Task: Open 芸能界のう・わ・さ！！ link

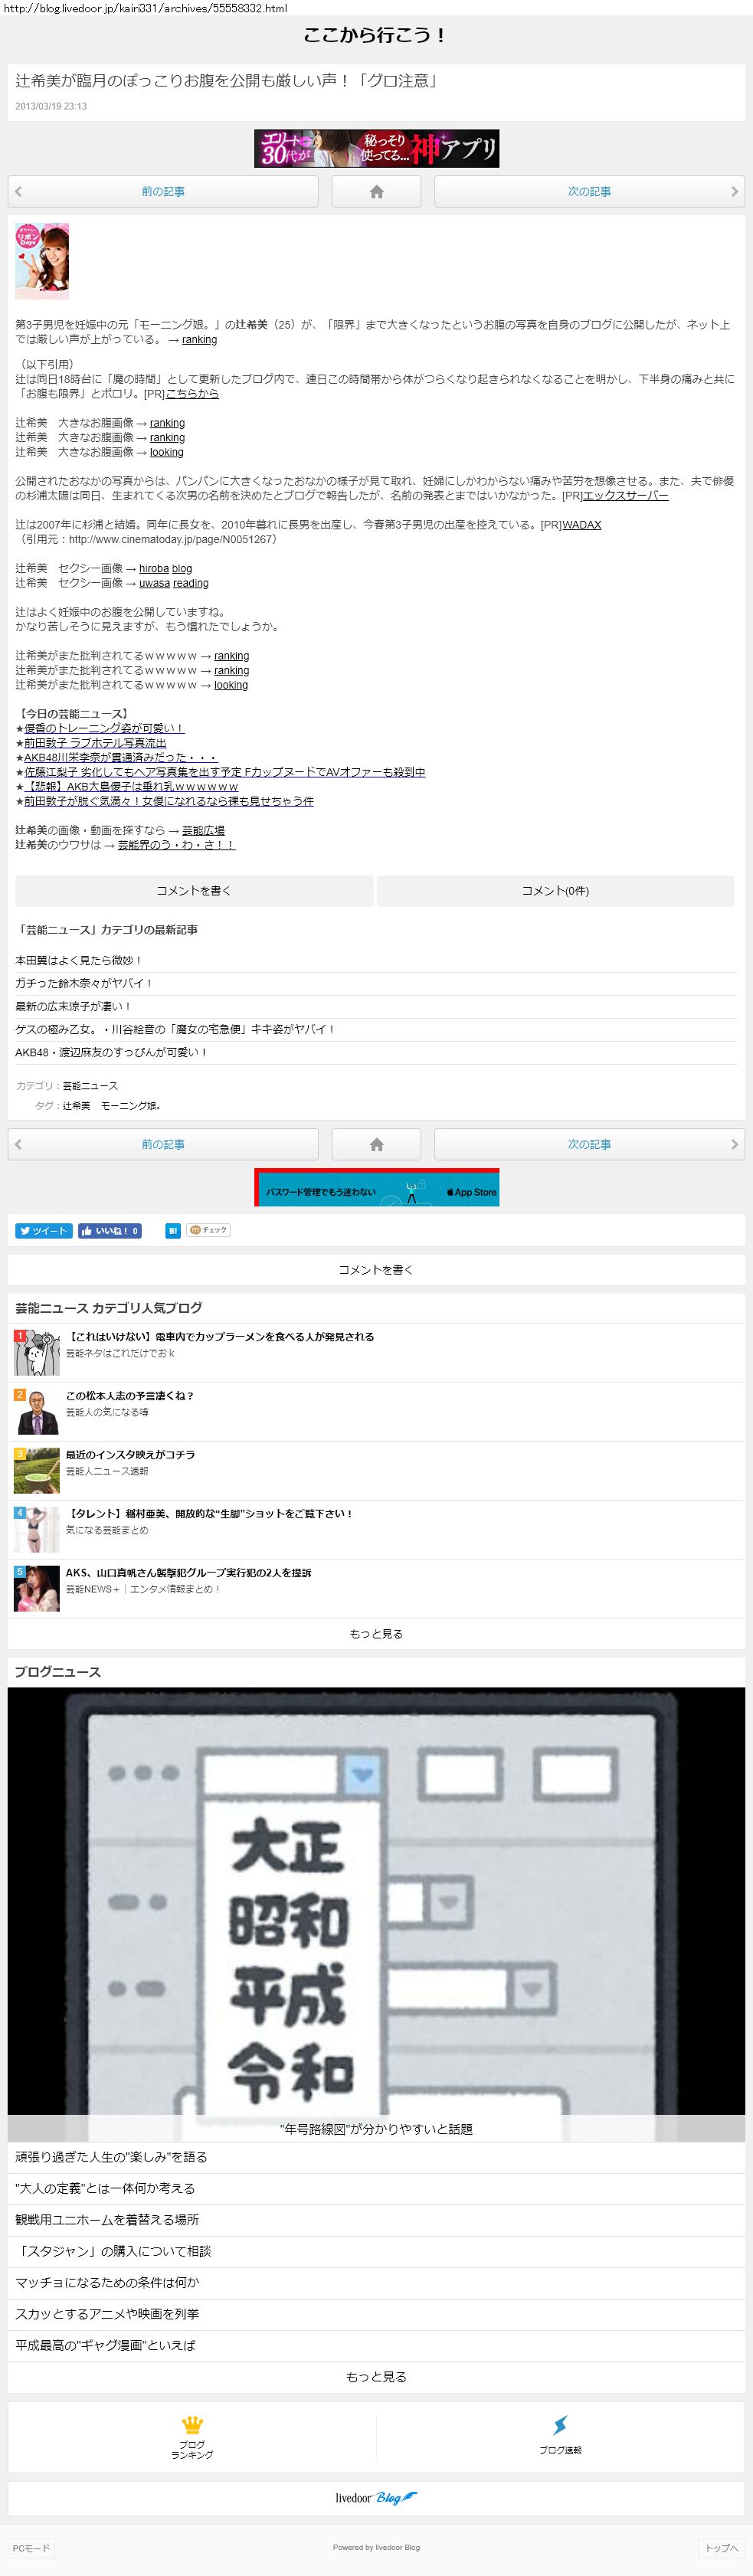Action: point(176,845)
